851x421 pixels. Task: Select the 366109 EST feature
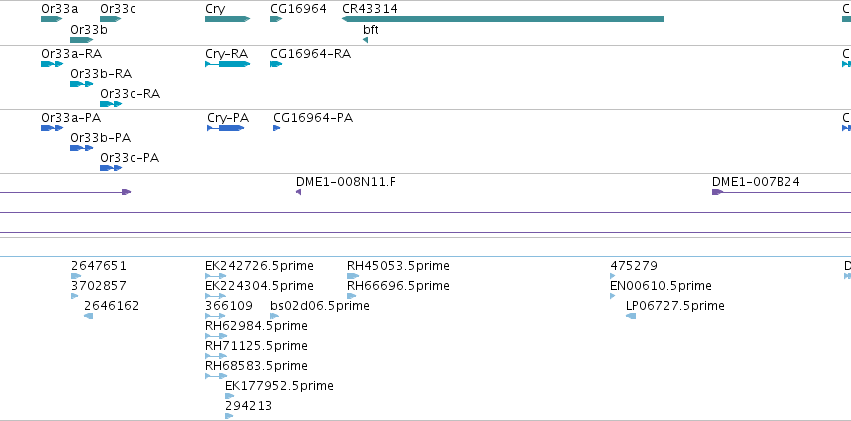(x=215, y=316)
